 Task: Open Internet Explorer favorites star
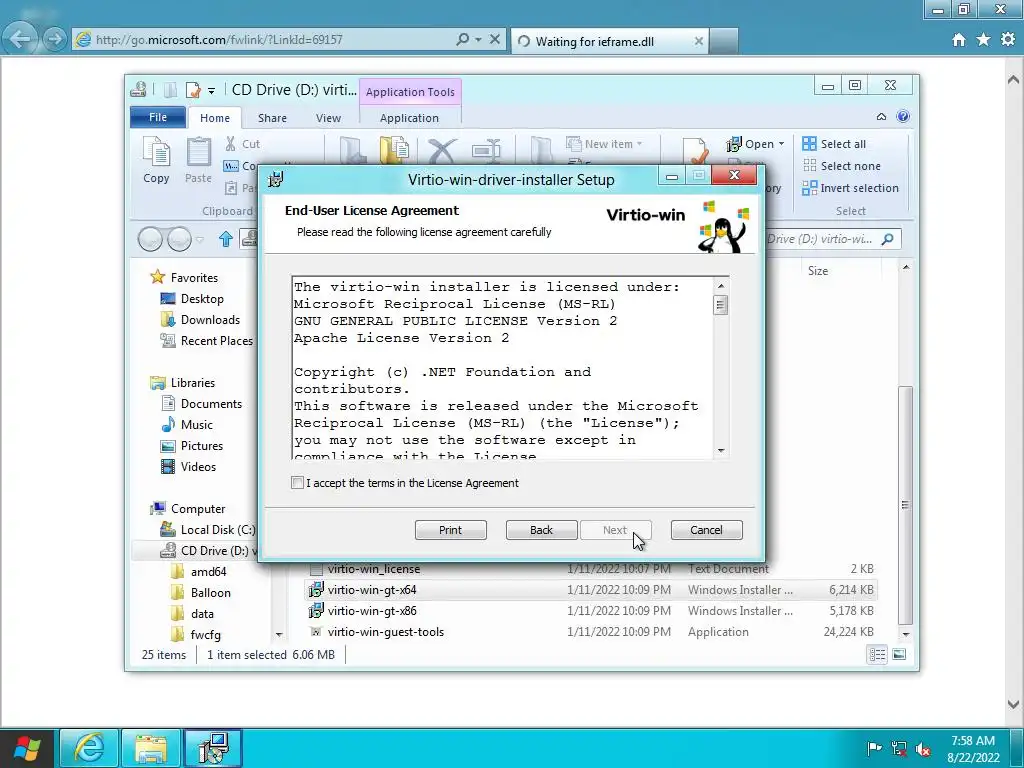[x=984, y=40]
